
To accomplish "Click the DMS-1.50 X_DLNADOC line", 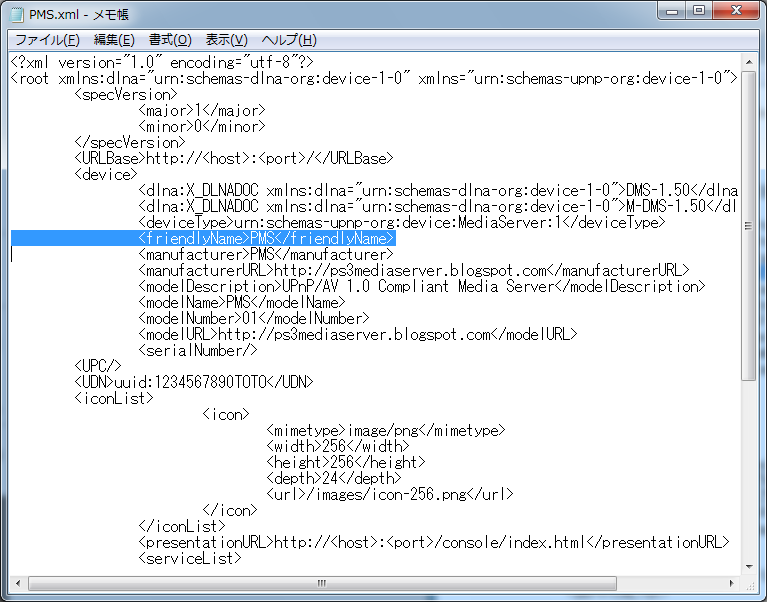I will 438,191.
